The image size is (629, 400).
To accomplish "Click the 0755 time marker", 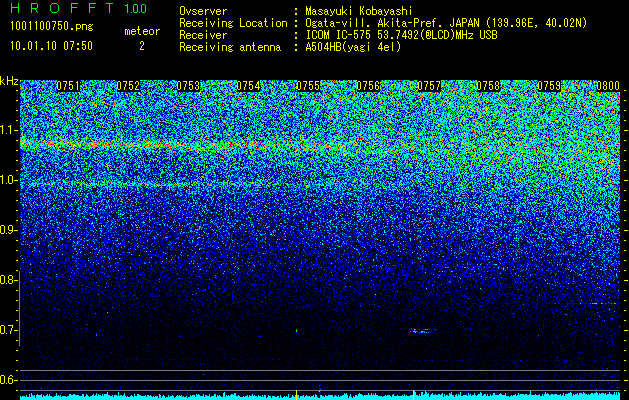I will [x=308, y=86].
